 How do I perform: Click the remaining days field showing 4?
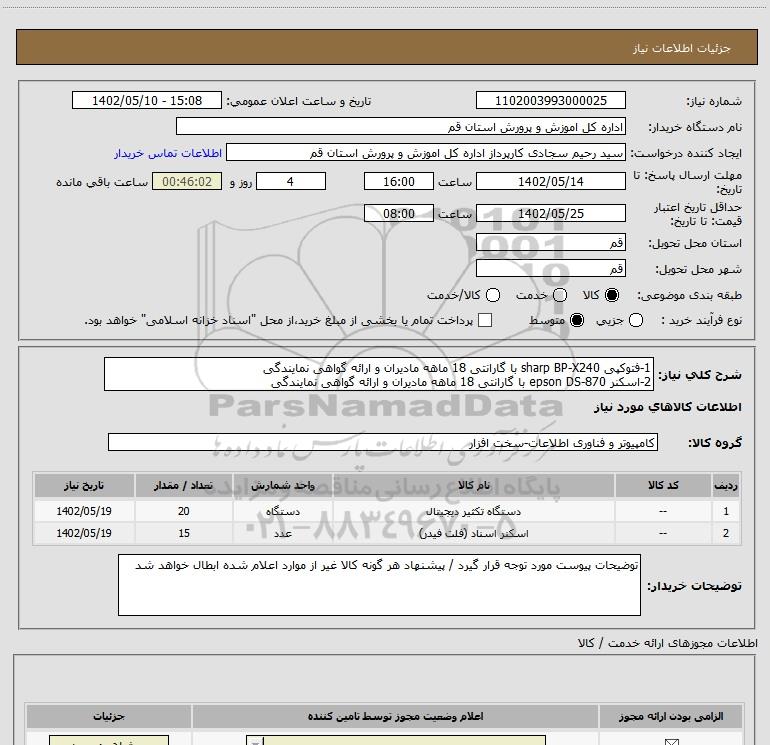291,182
